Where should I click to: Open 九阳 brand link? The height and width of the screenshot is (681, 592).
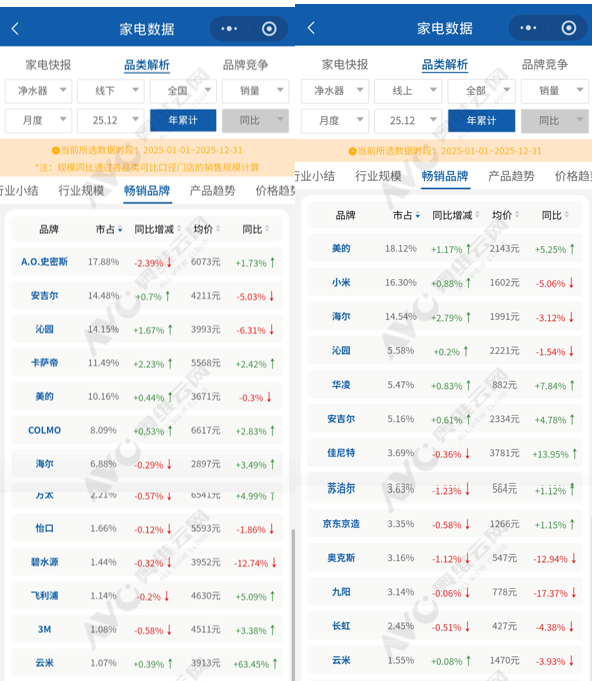(341, 592)
